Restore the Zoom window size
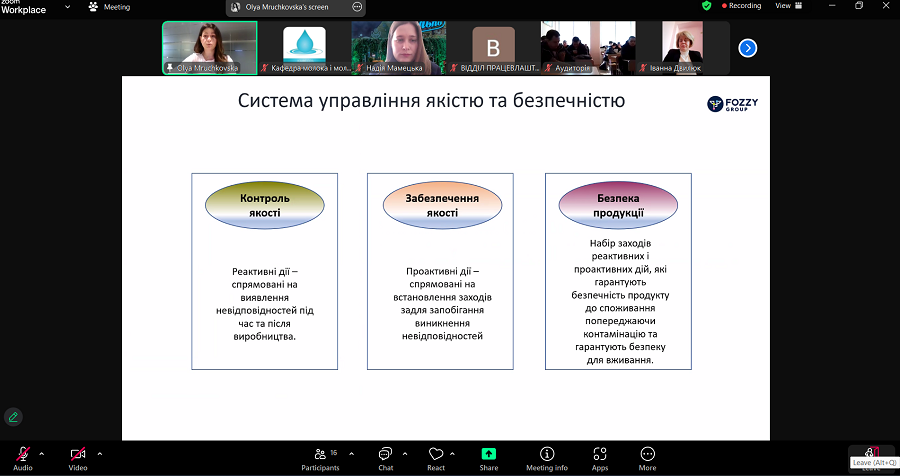The image size is (900, 476). click(859, 5)
